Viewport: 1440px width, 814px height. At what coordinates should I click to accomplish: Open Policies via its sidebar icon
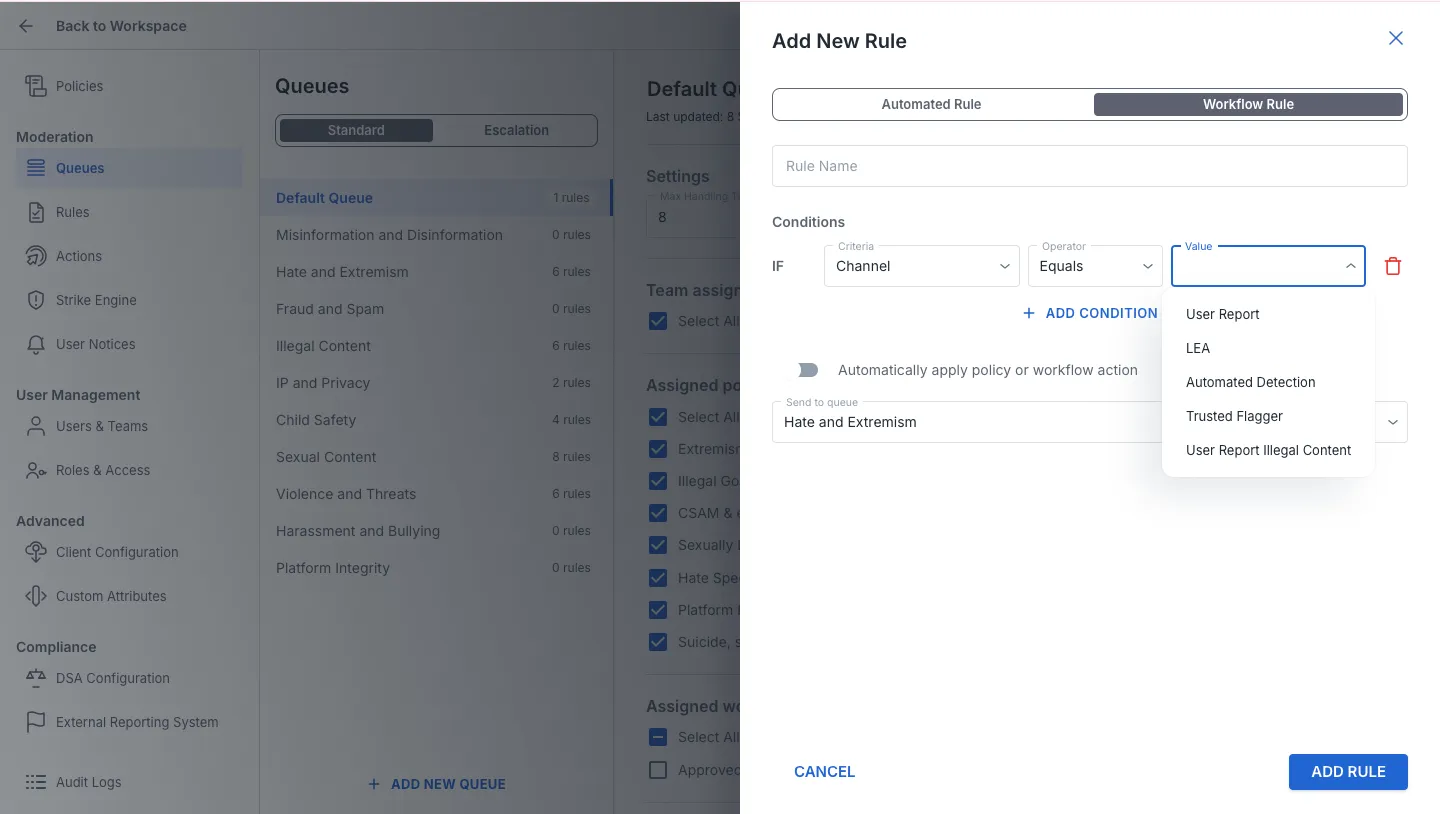click(x=36, y=86)
